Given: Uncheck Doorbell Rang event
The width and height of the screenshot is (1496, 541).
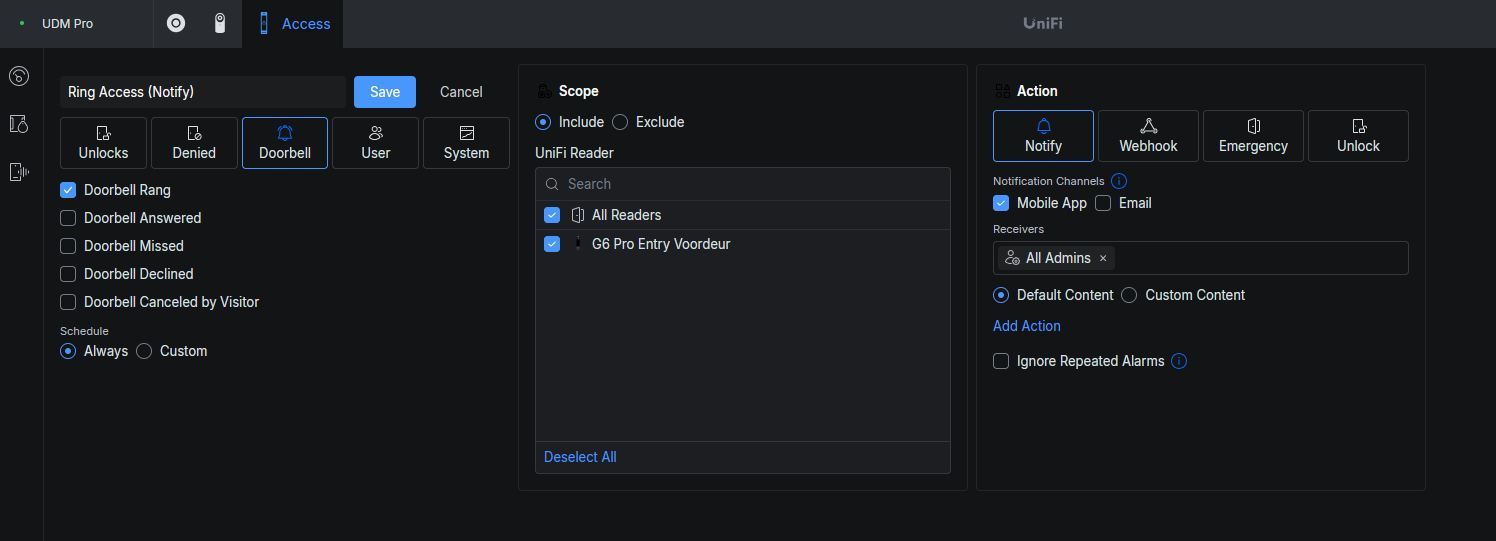Looking at the screenshot, I should pyautogui.click(x=68, y=190).
